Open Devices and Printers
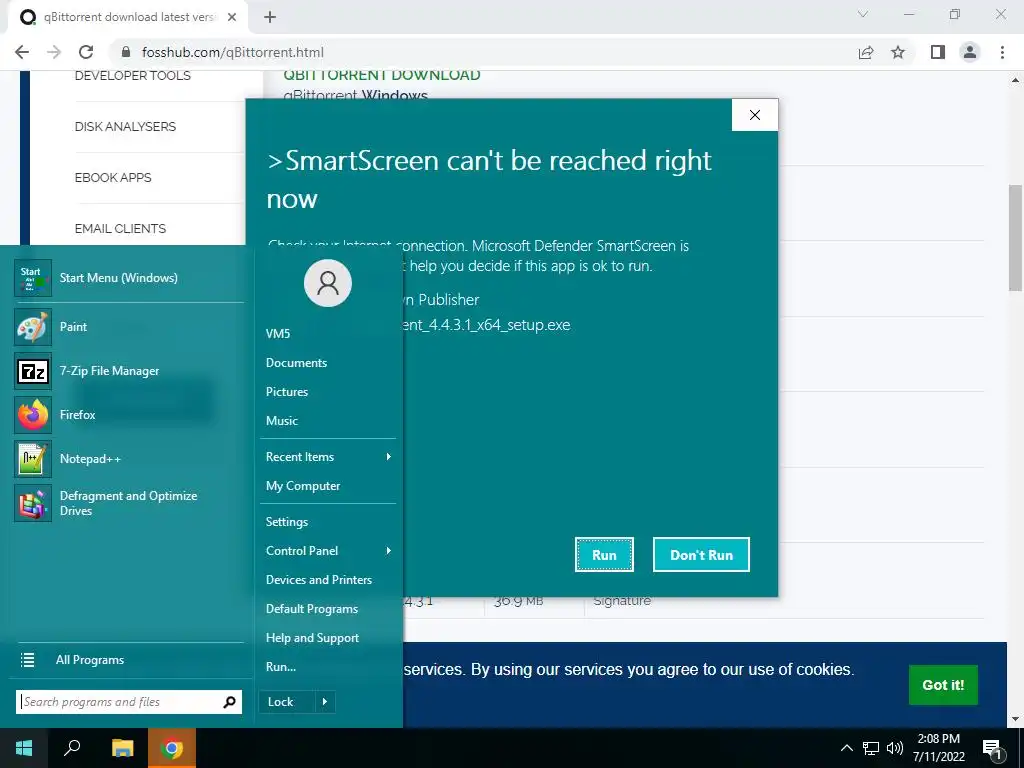 pos(319,580)
